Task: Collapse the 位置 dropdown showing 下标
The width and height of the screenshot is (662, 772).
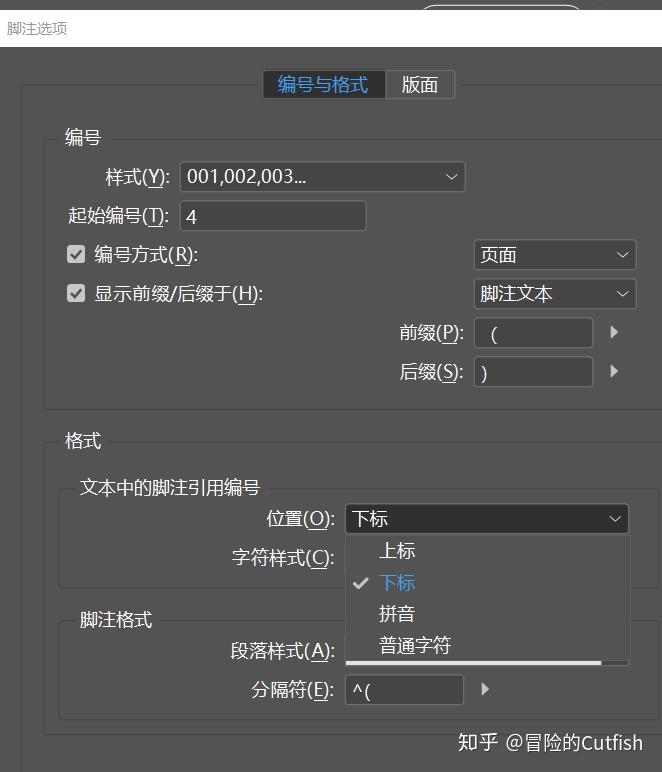Action: point(487,518)
